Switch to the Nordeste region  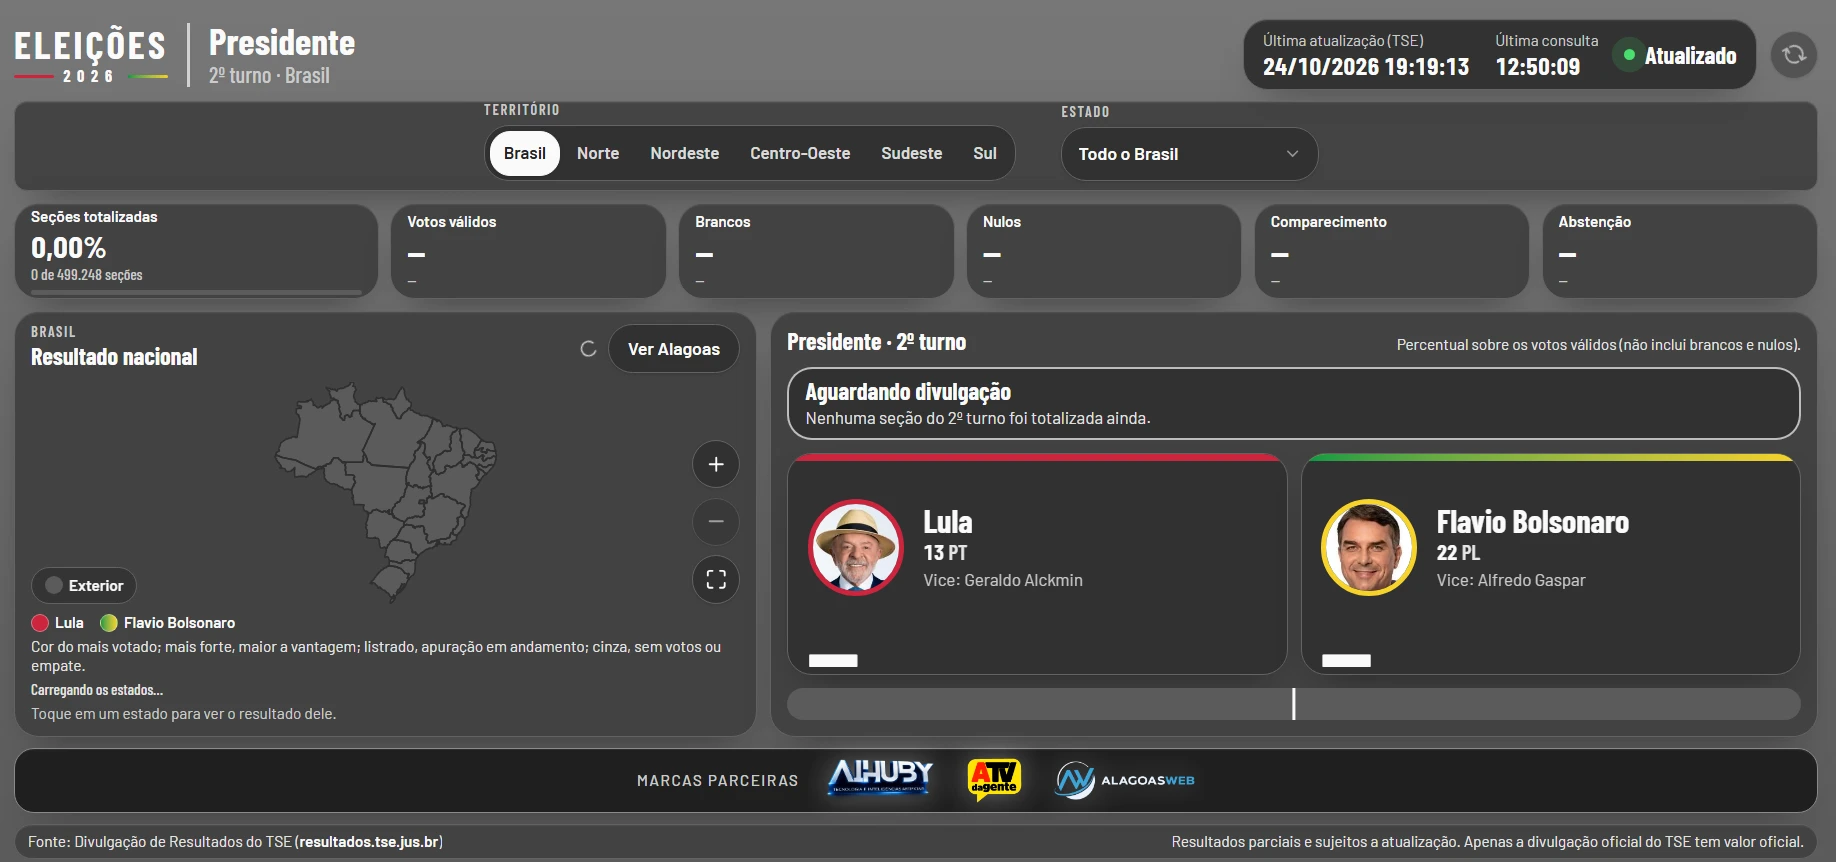click(x=685, y=154)
